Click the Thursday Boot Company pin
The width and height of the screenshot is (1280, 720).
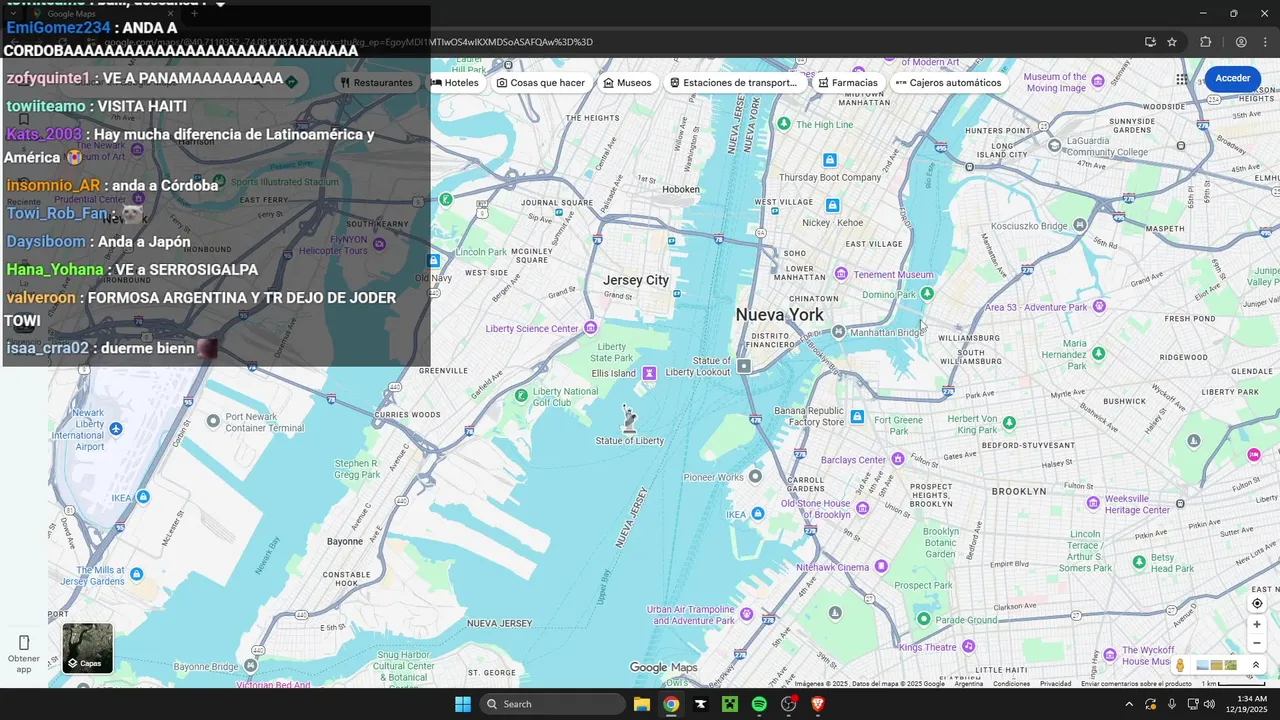pos(830,160)
